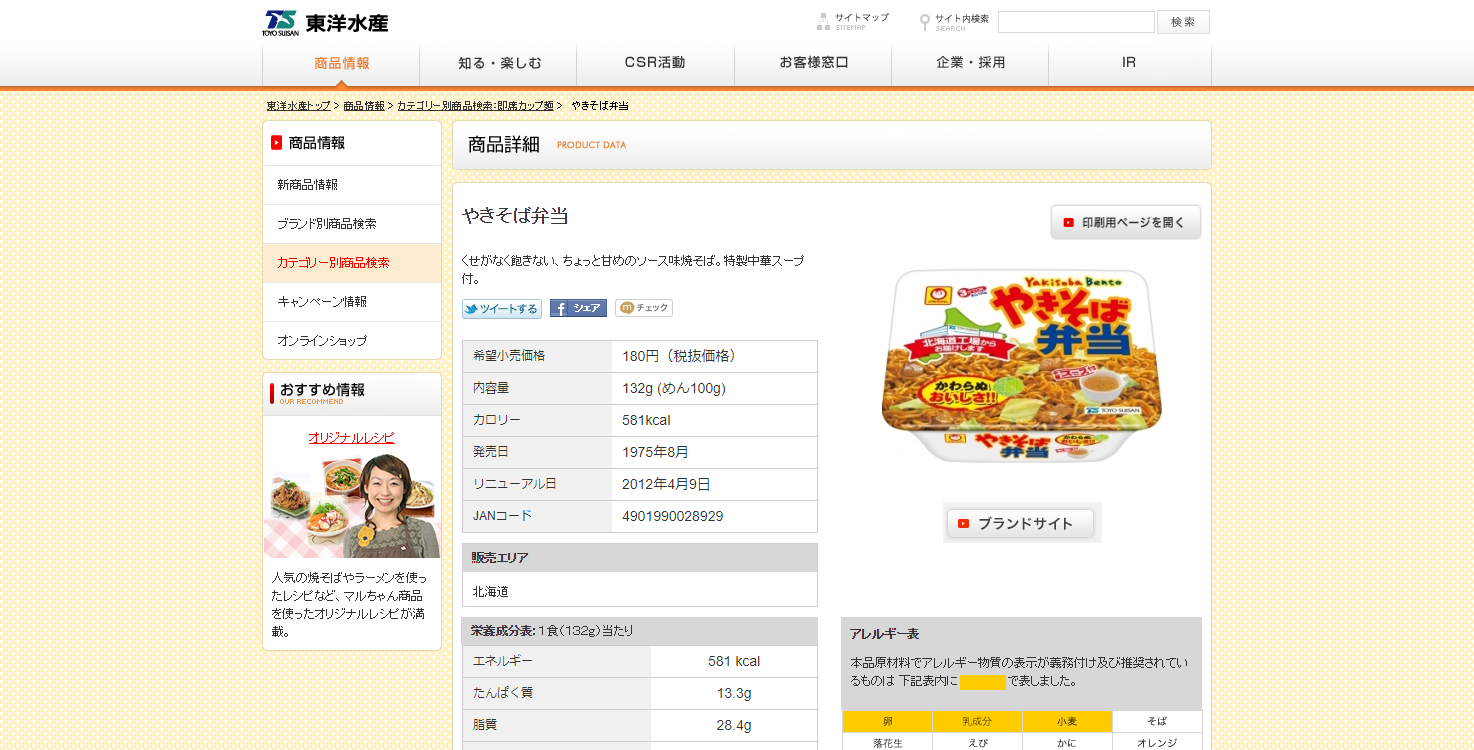Click the 栄養成分表 section header

click(639, 631)
